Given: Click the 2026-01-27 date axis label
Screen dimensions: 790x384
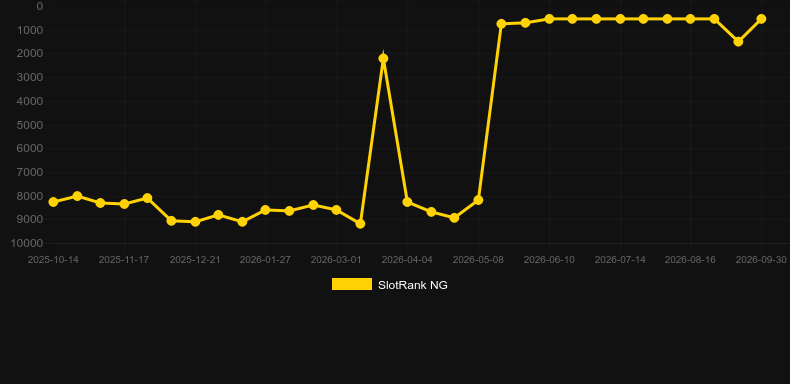Looking at the screenshot, I should (x=265, y=260).
